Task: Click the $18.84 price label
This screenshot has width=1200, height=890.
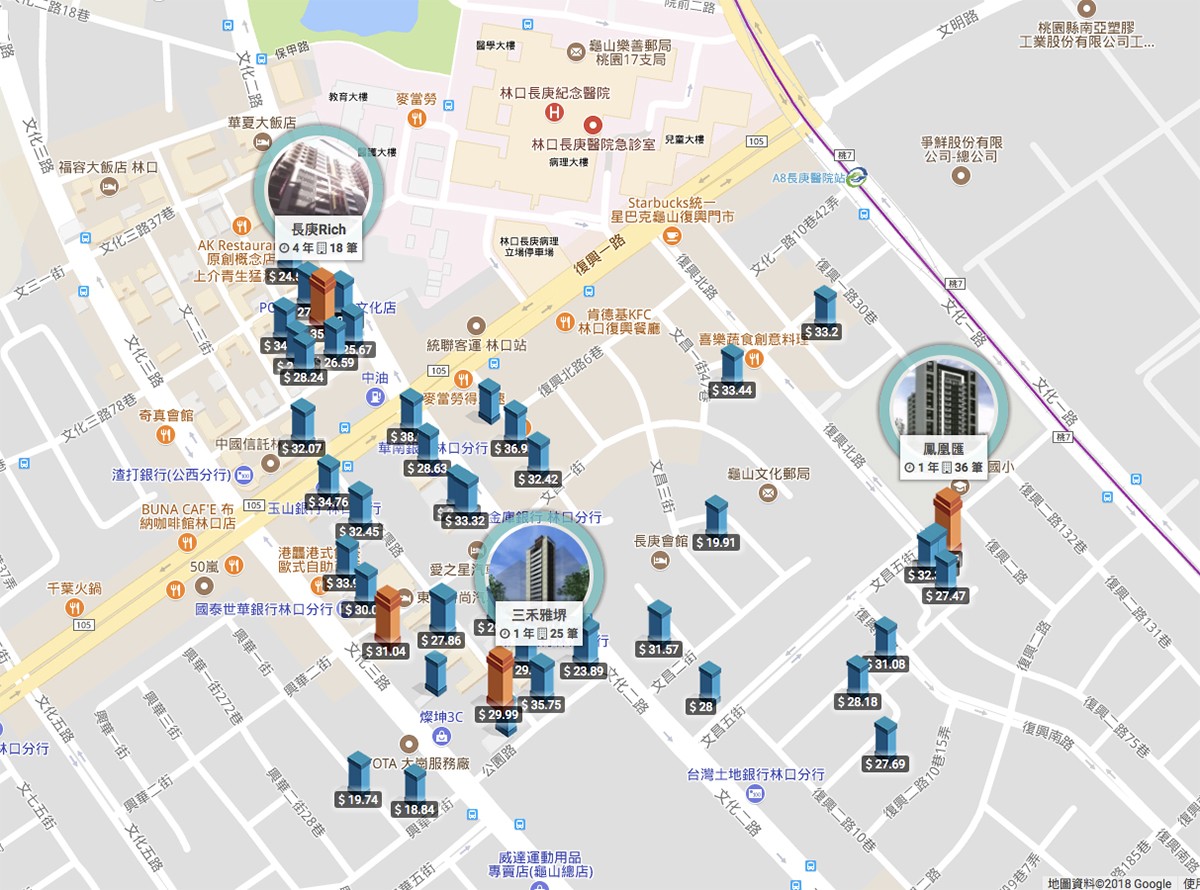Action: click(415, 809)
